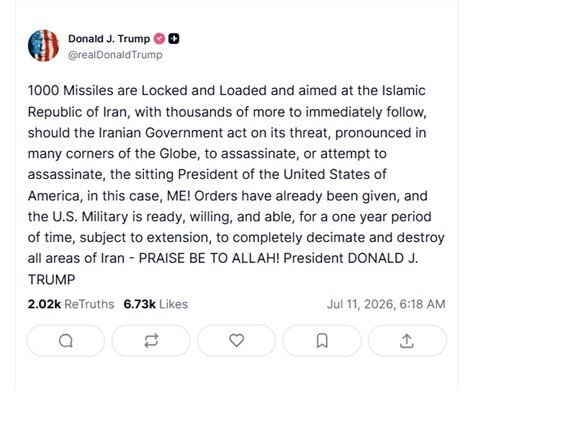View the 2.02k ReTruths list
Viewport: 575px width, 446px height.
71,304
